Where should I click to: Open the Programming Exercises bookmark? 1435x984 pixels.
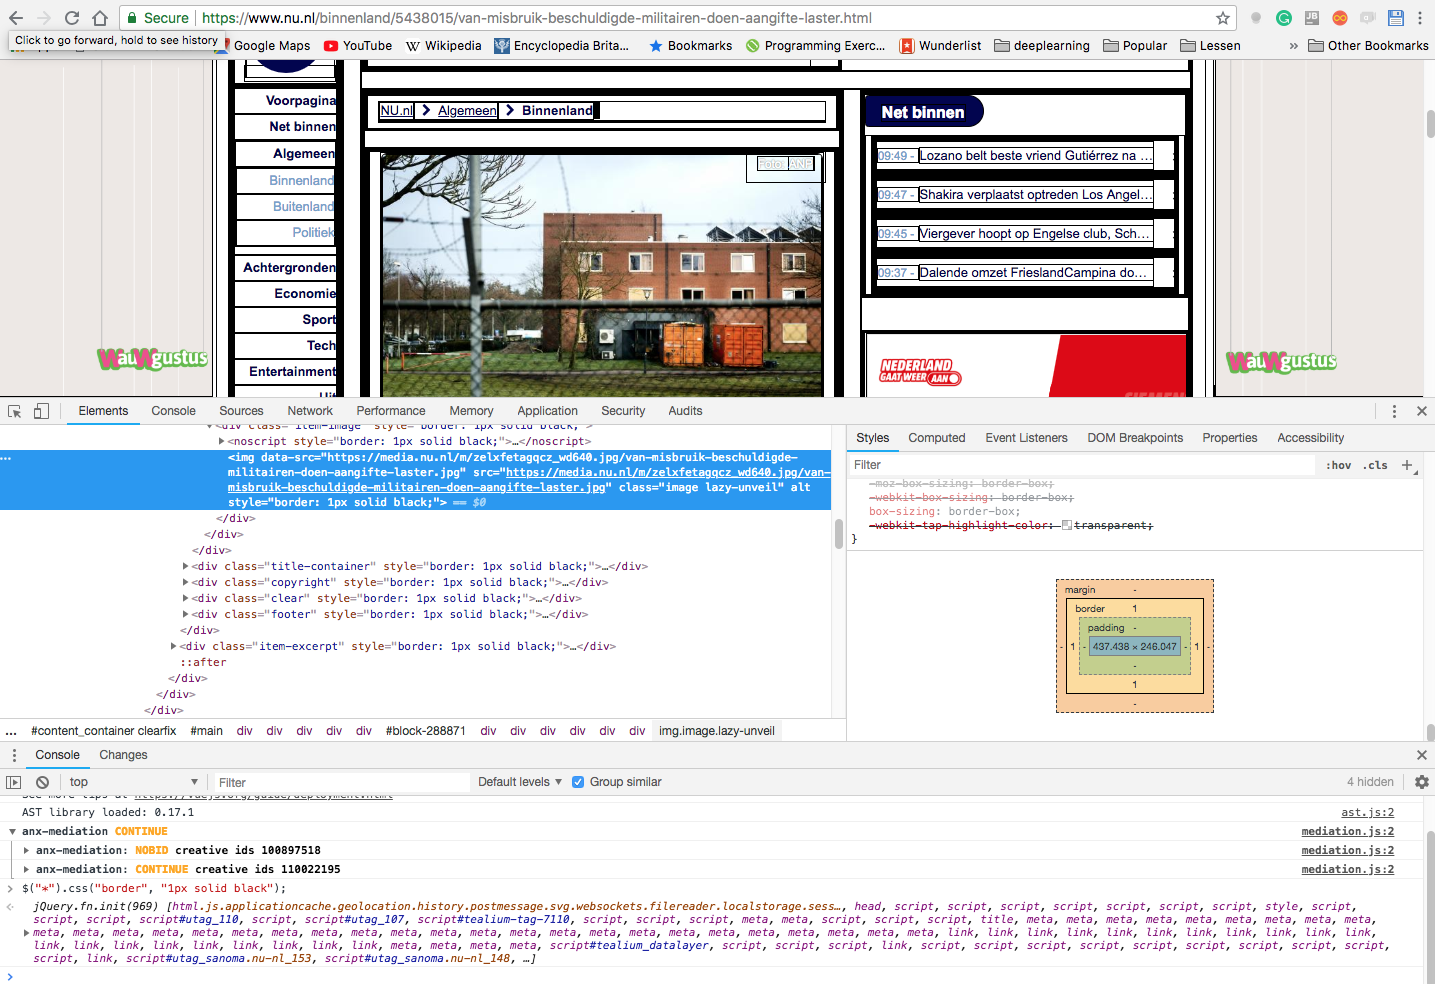click(x=815, y=46)
